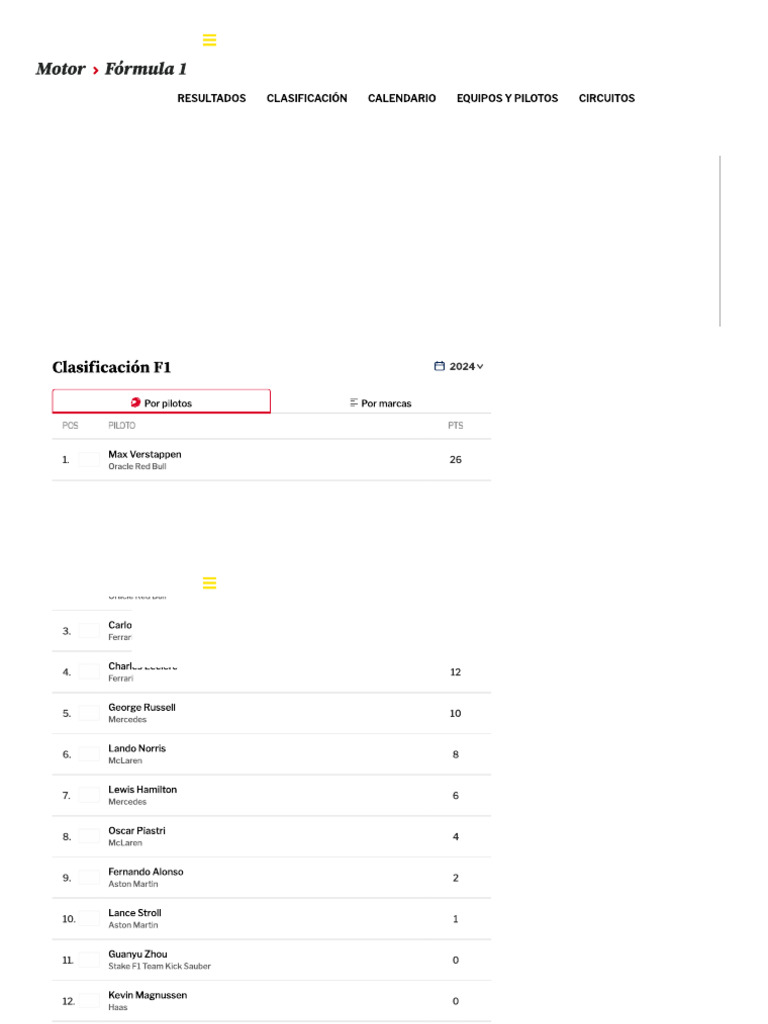Open the Circuitos navigation link
Image resolution: width=768 pixels, height=1024 pixels.
(607, 98)
